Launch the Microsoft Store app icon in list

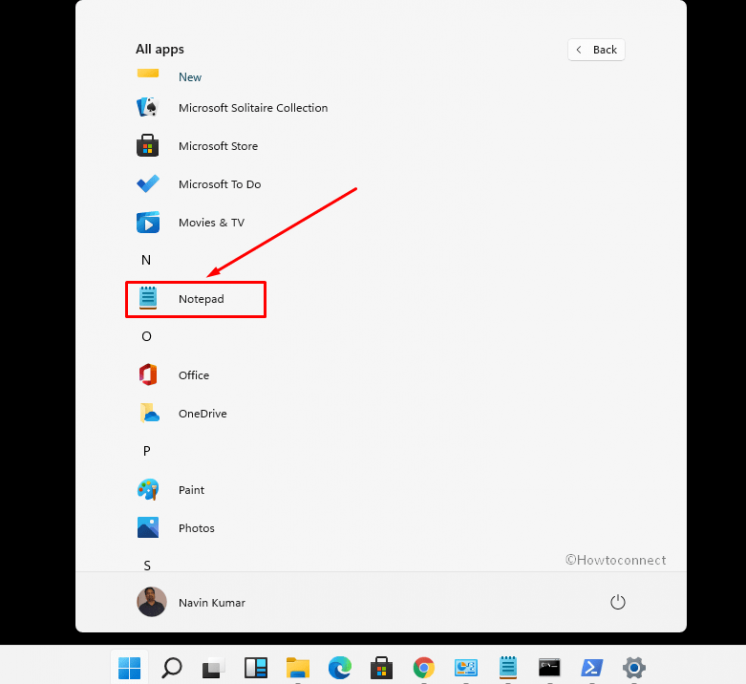point(147,146)
